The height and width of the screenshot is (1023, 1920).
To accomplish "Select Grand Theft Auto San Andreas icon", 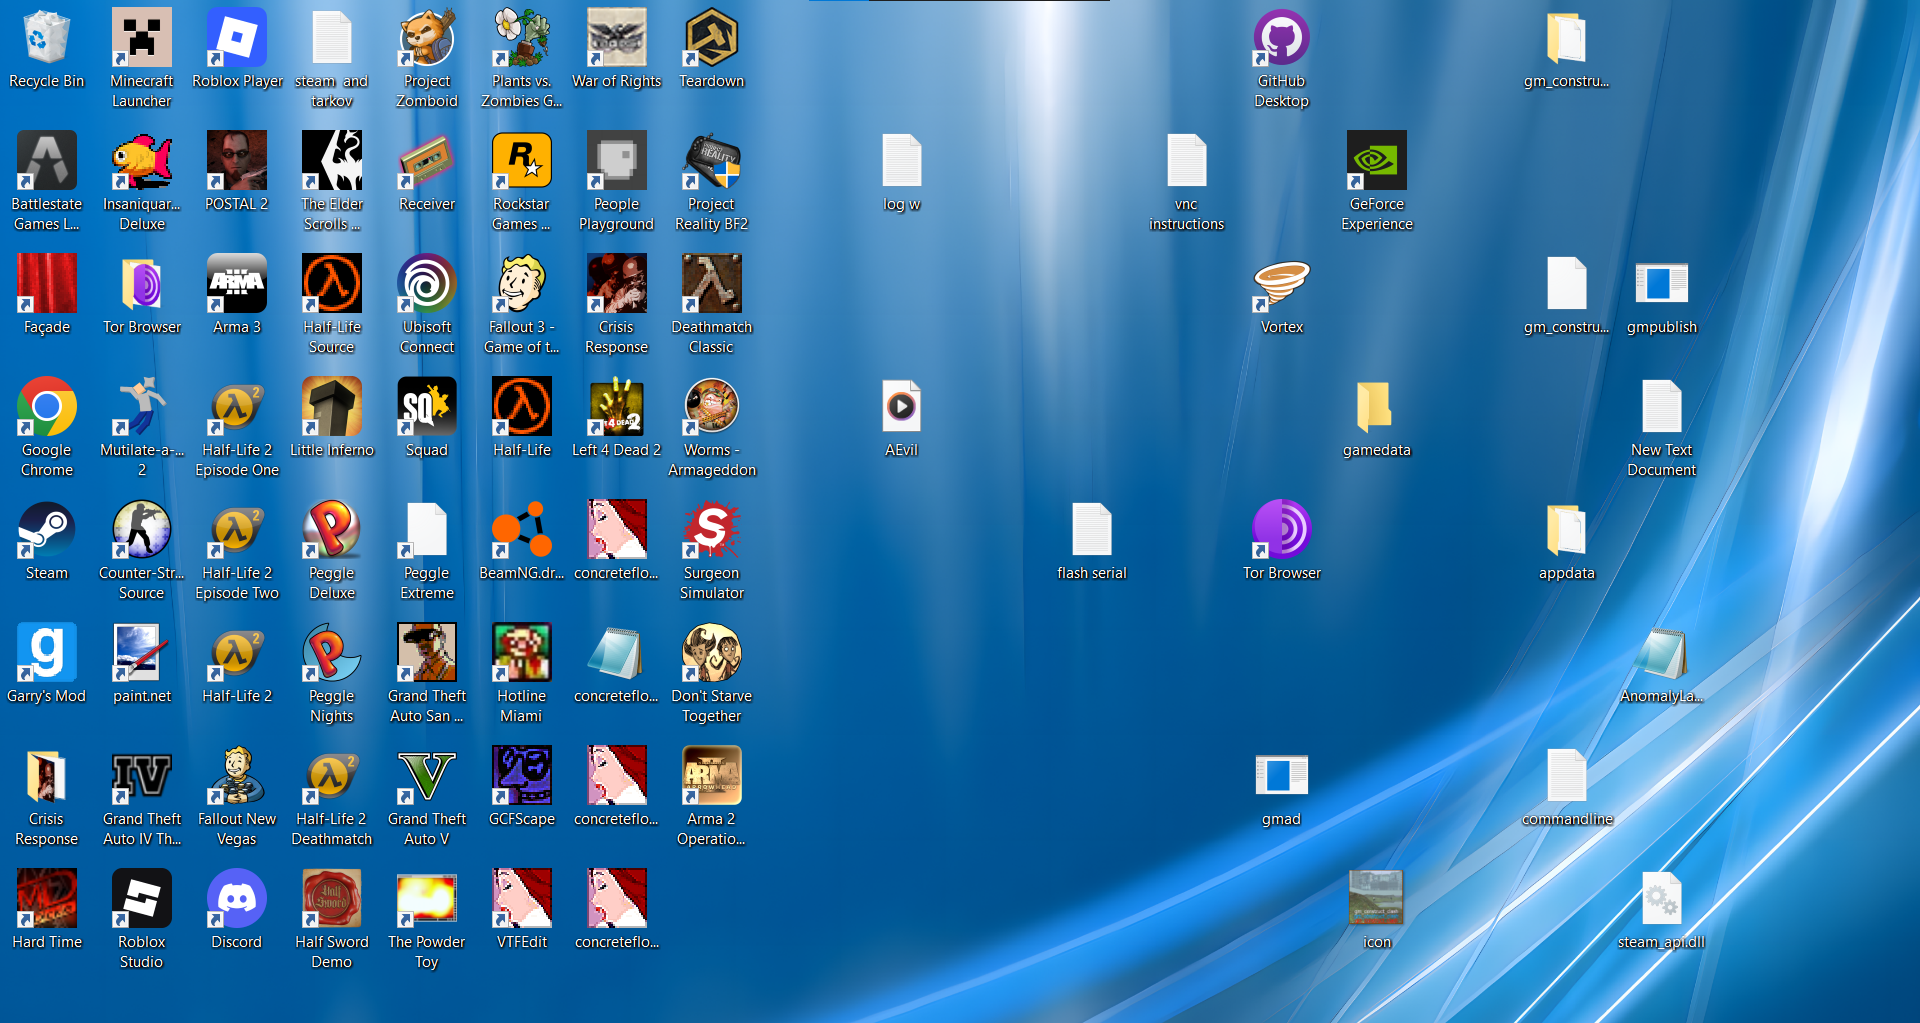I will 427,652.
